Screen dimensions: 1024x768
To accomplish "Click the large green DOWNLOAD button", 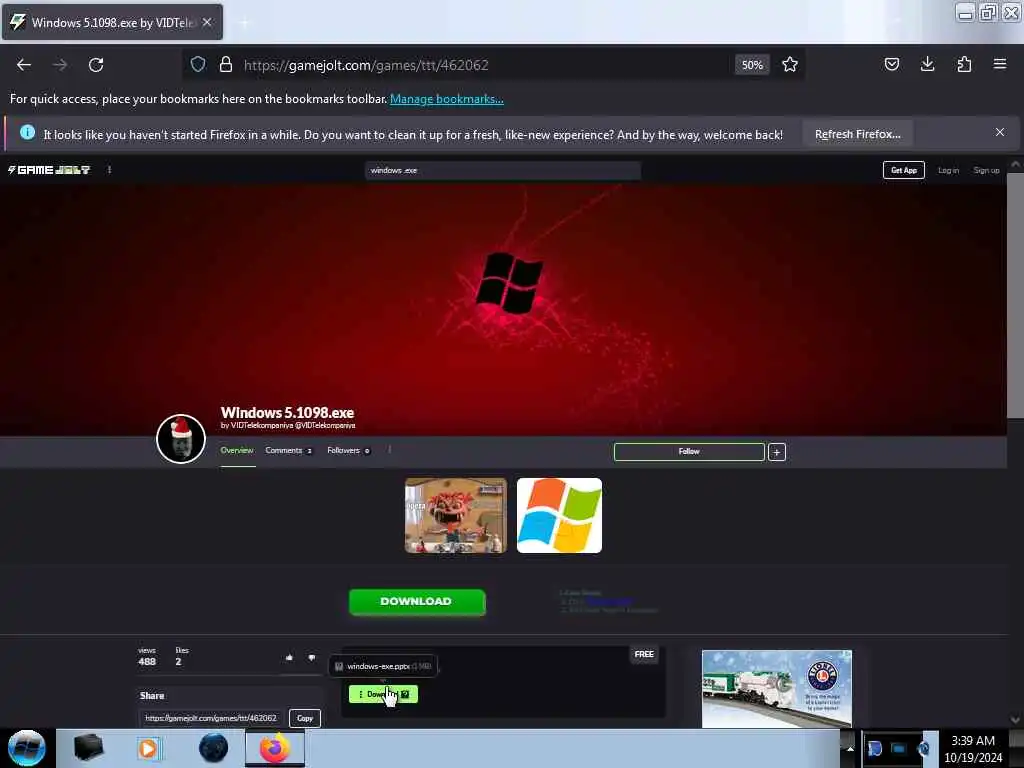I will pos(417,601).
